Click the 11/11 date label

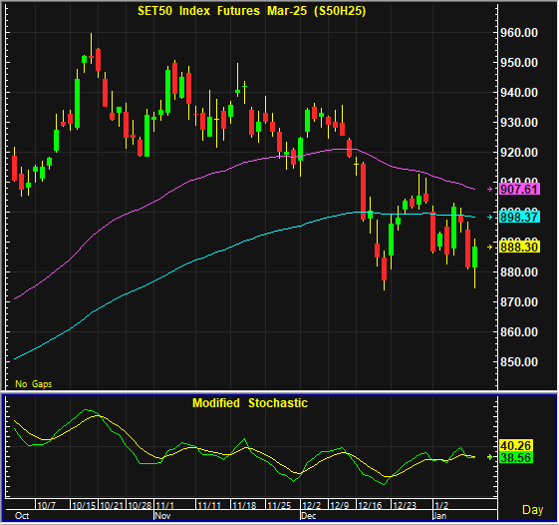pos(209,505)
